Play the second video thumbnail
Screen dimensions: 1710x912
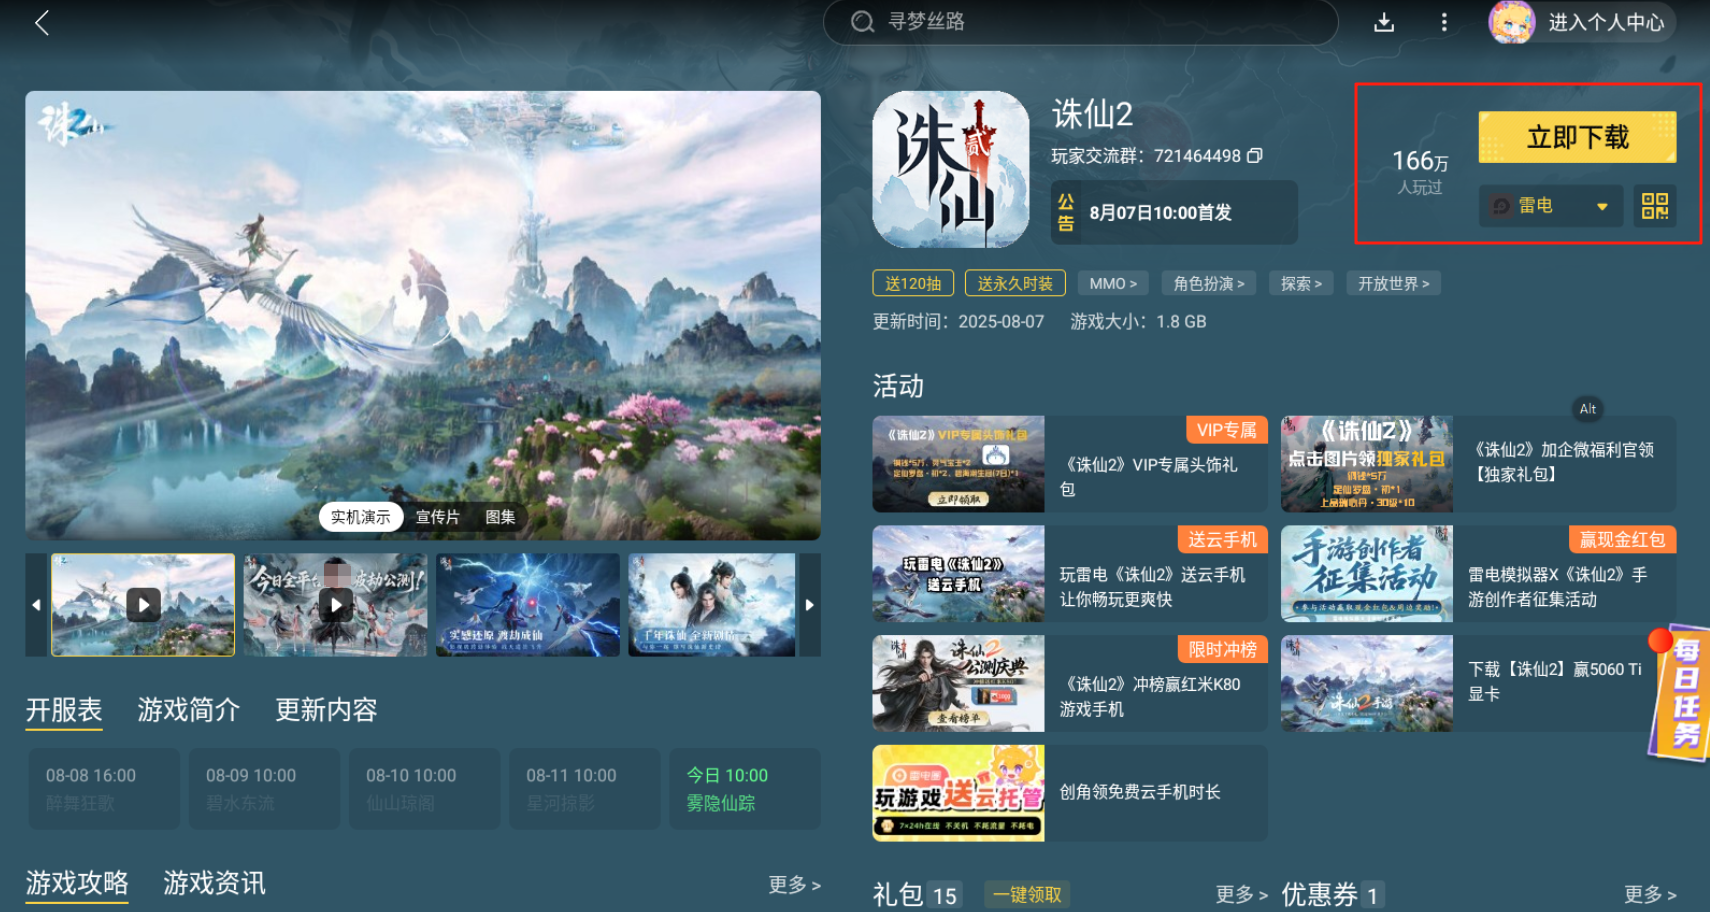click(x=335, y=605)
